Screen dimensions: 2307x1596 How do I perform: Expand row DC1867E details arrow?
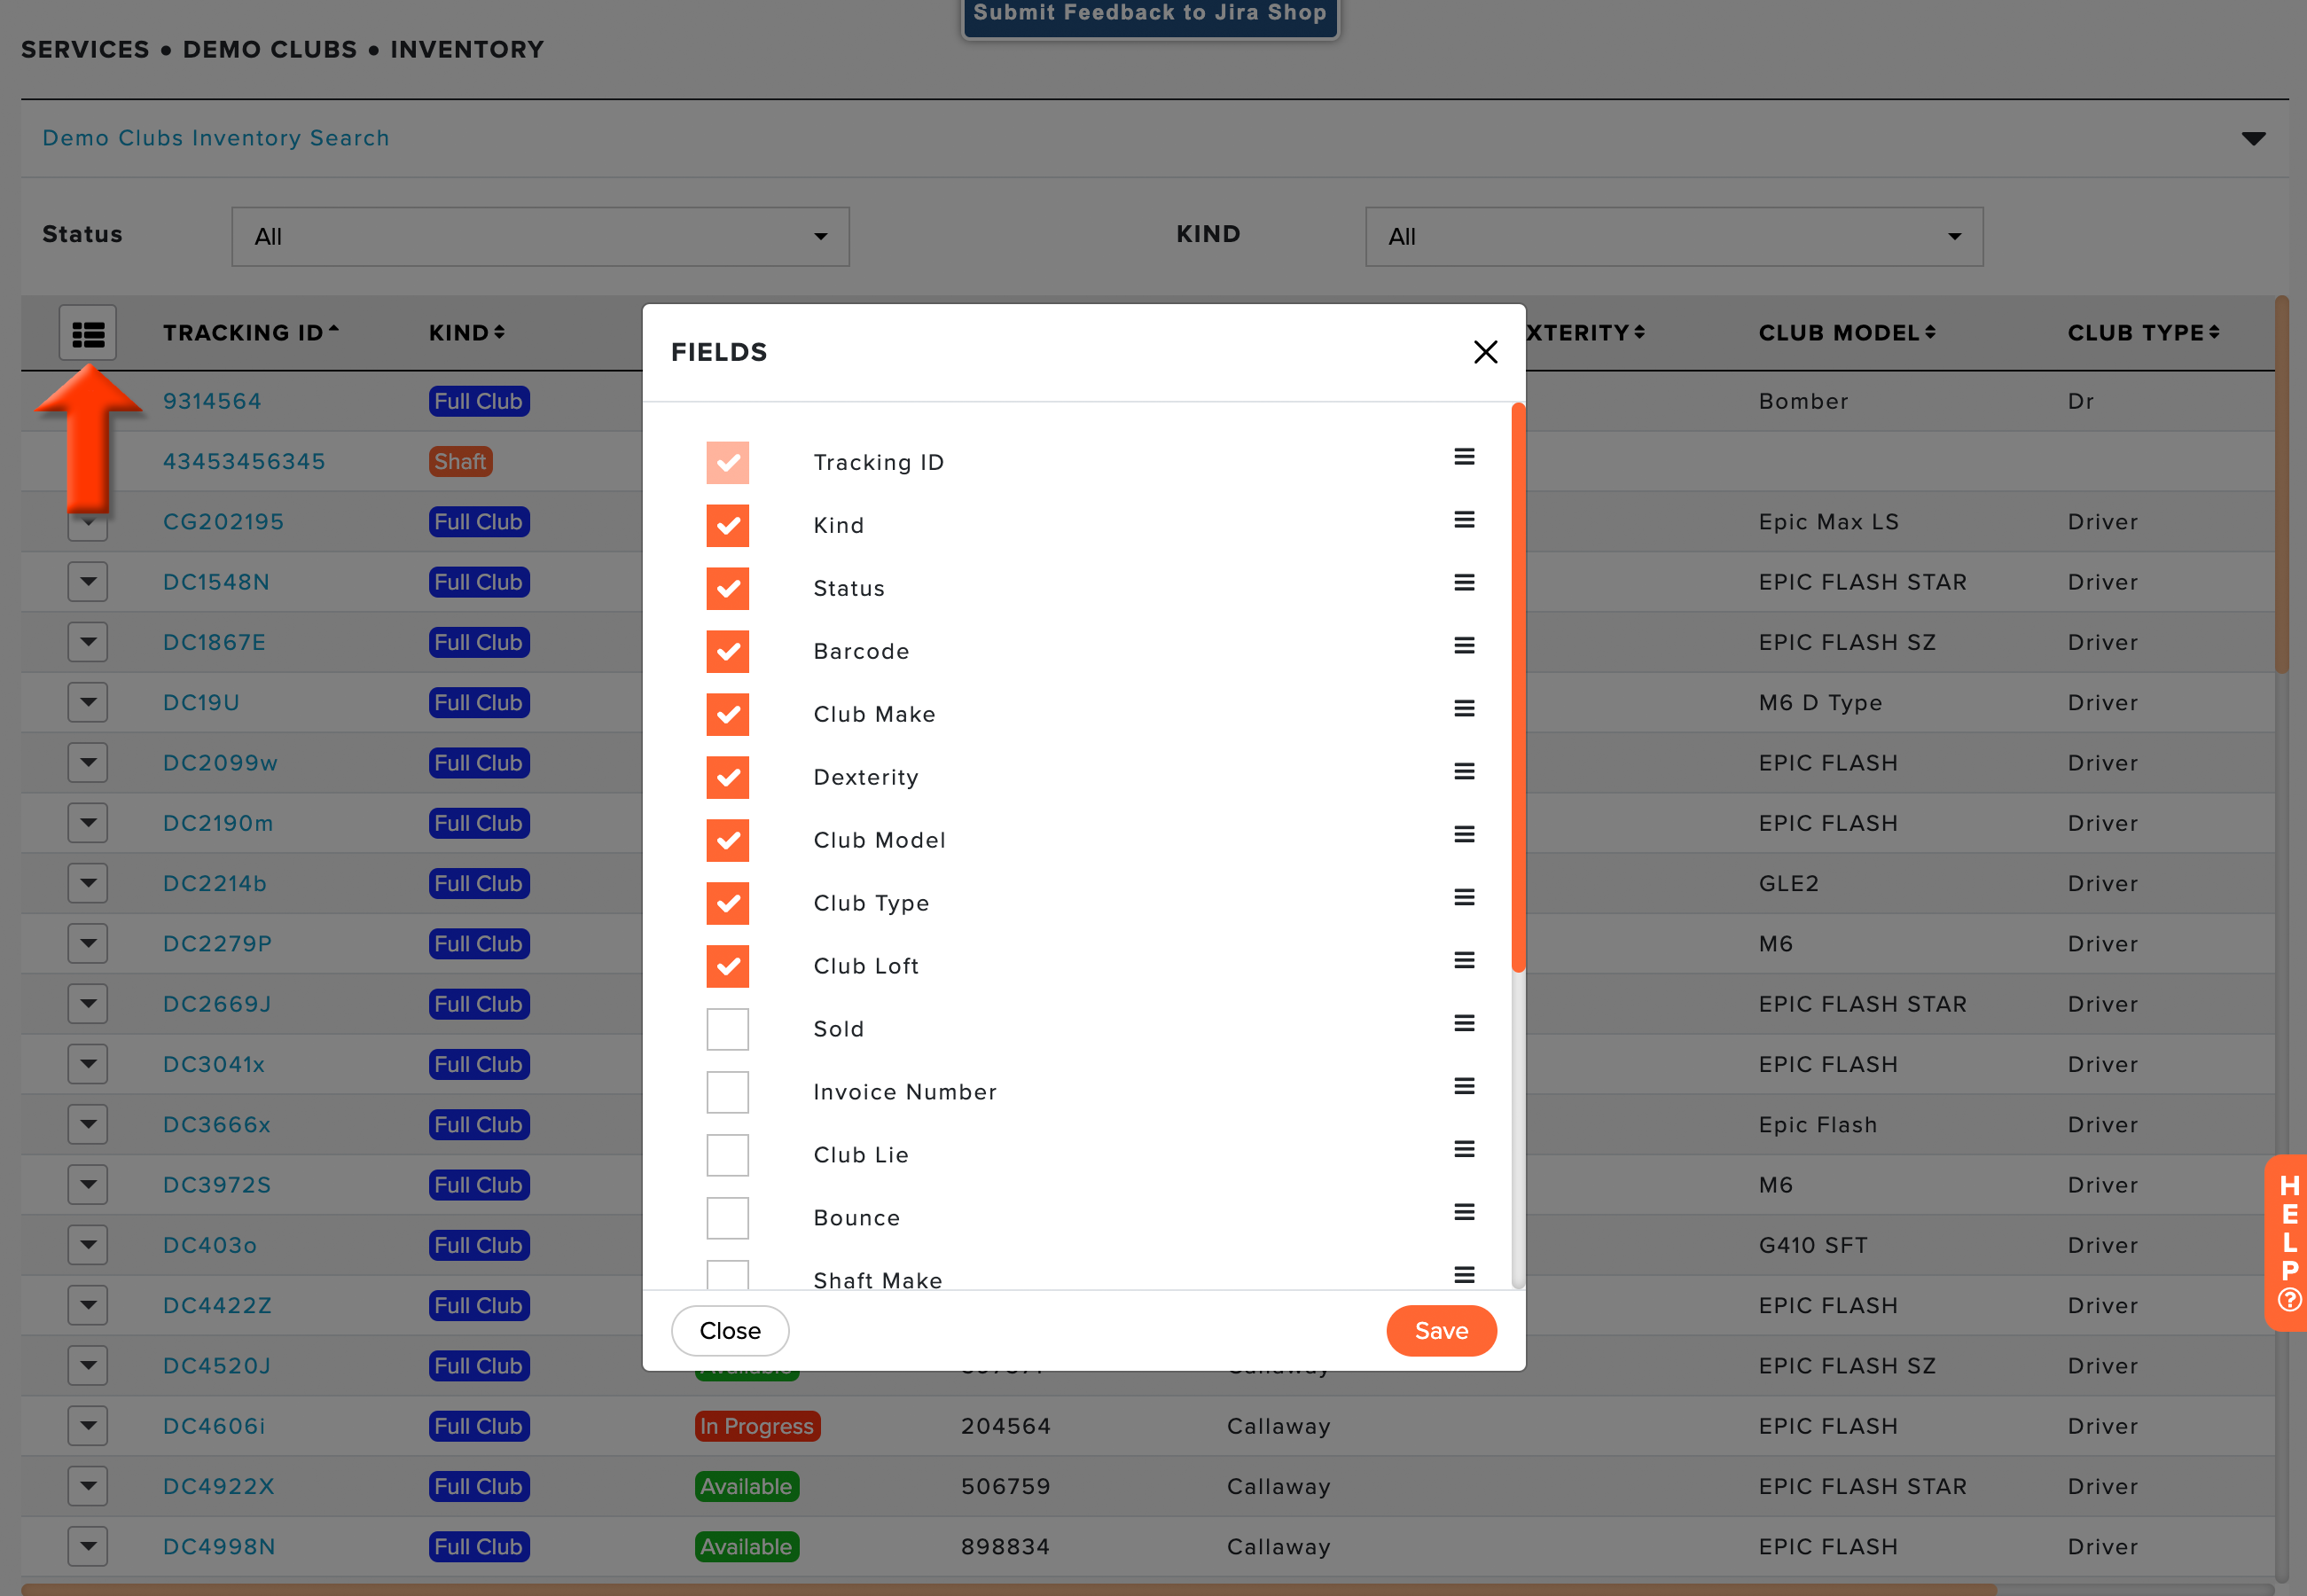tap(88, 642)
